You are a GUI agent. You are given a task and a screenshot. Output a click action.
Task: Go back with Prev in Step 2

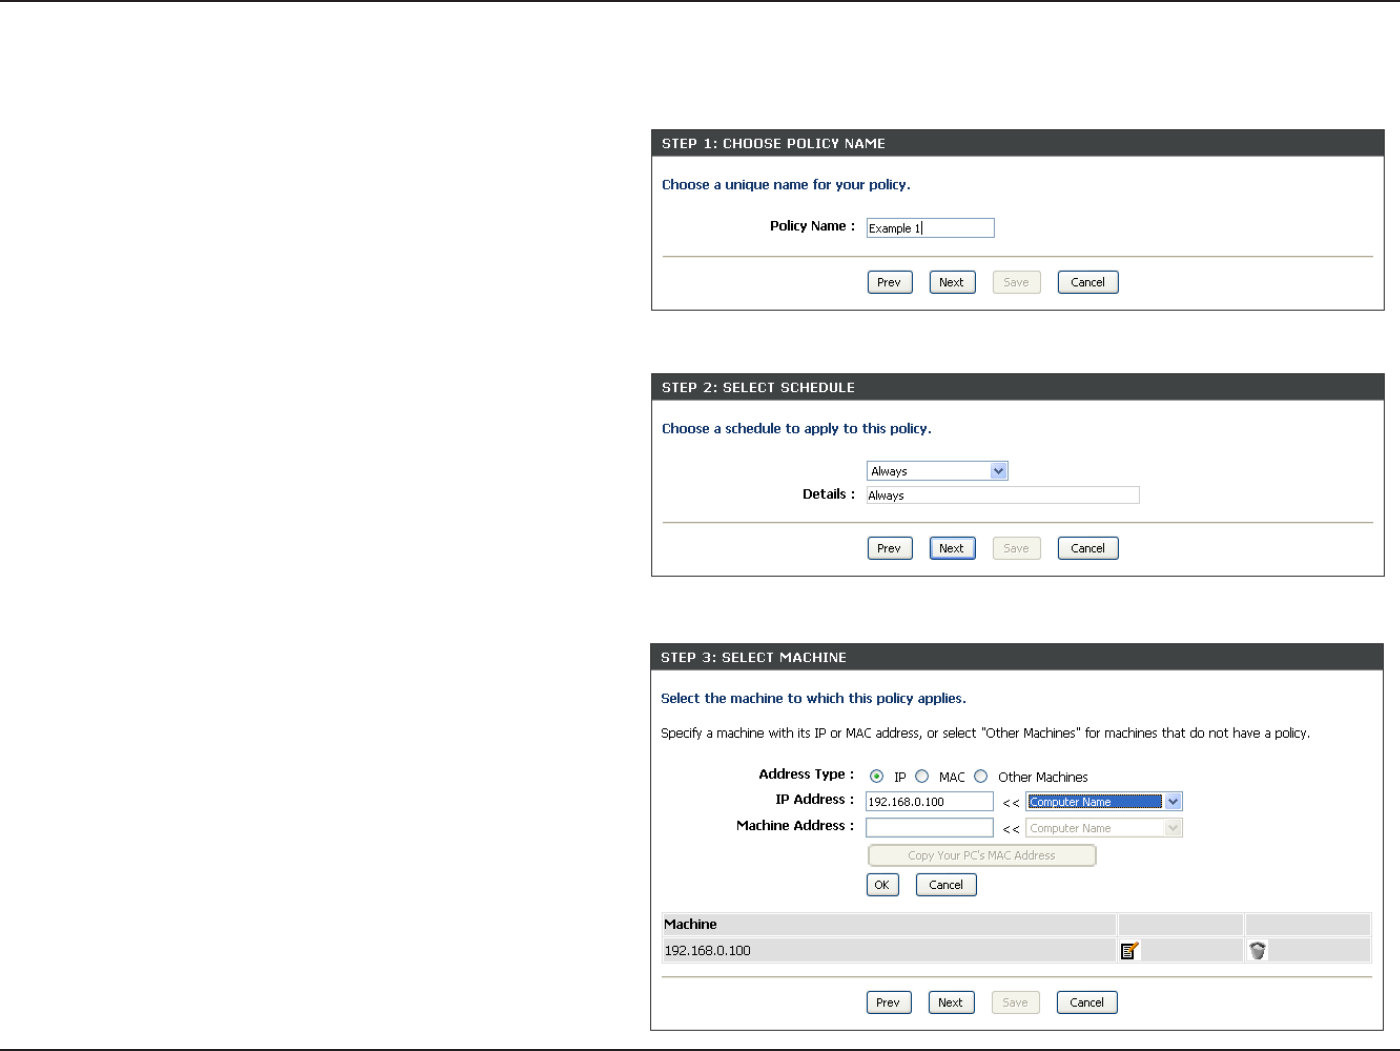tap(889, 549)
